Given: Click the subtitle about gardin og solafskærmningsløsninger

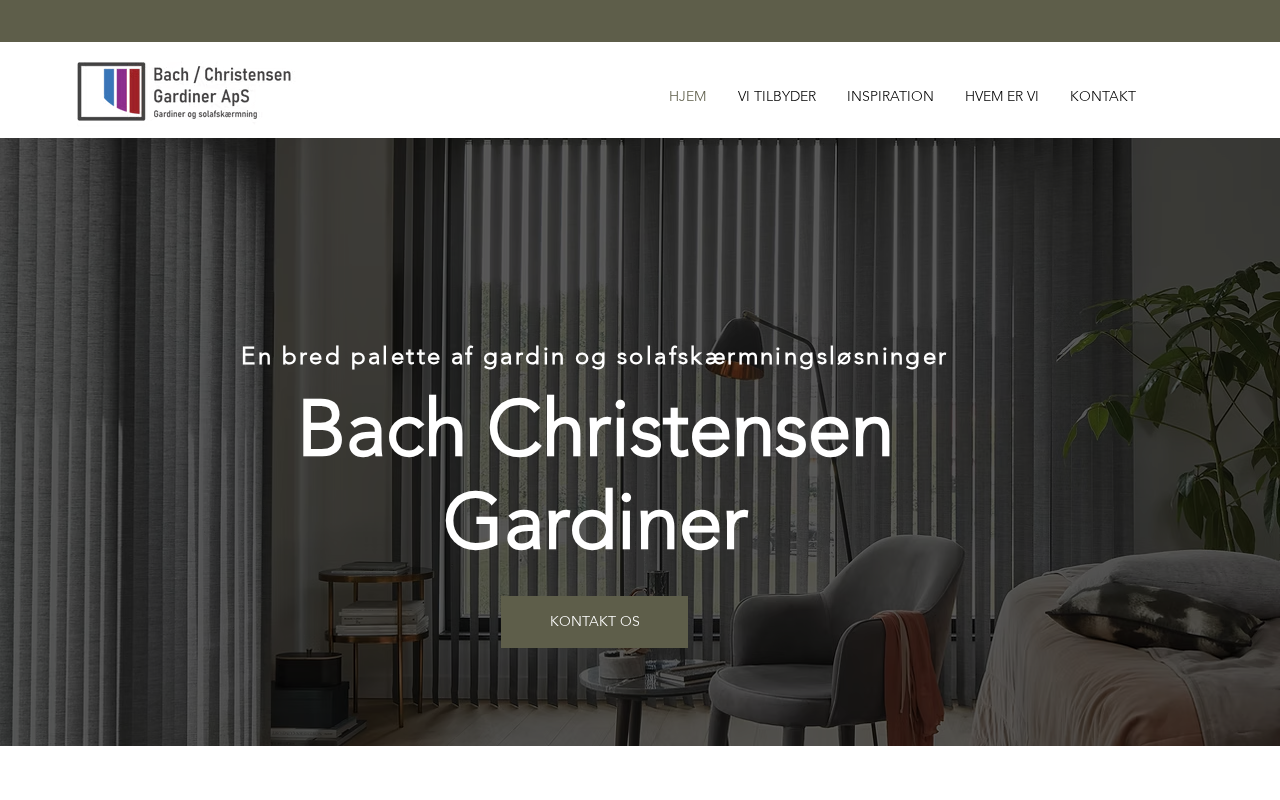Looking at the screenshot, I should point(594,356).
